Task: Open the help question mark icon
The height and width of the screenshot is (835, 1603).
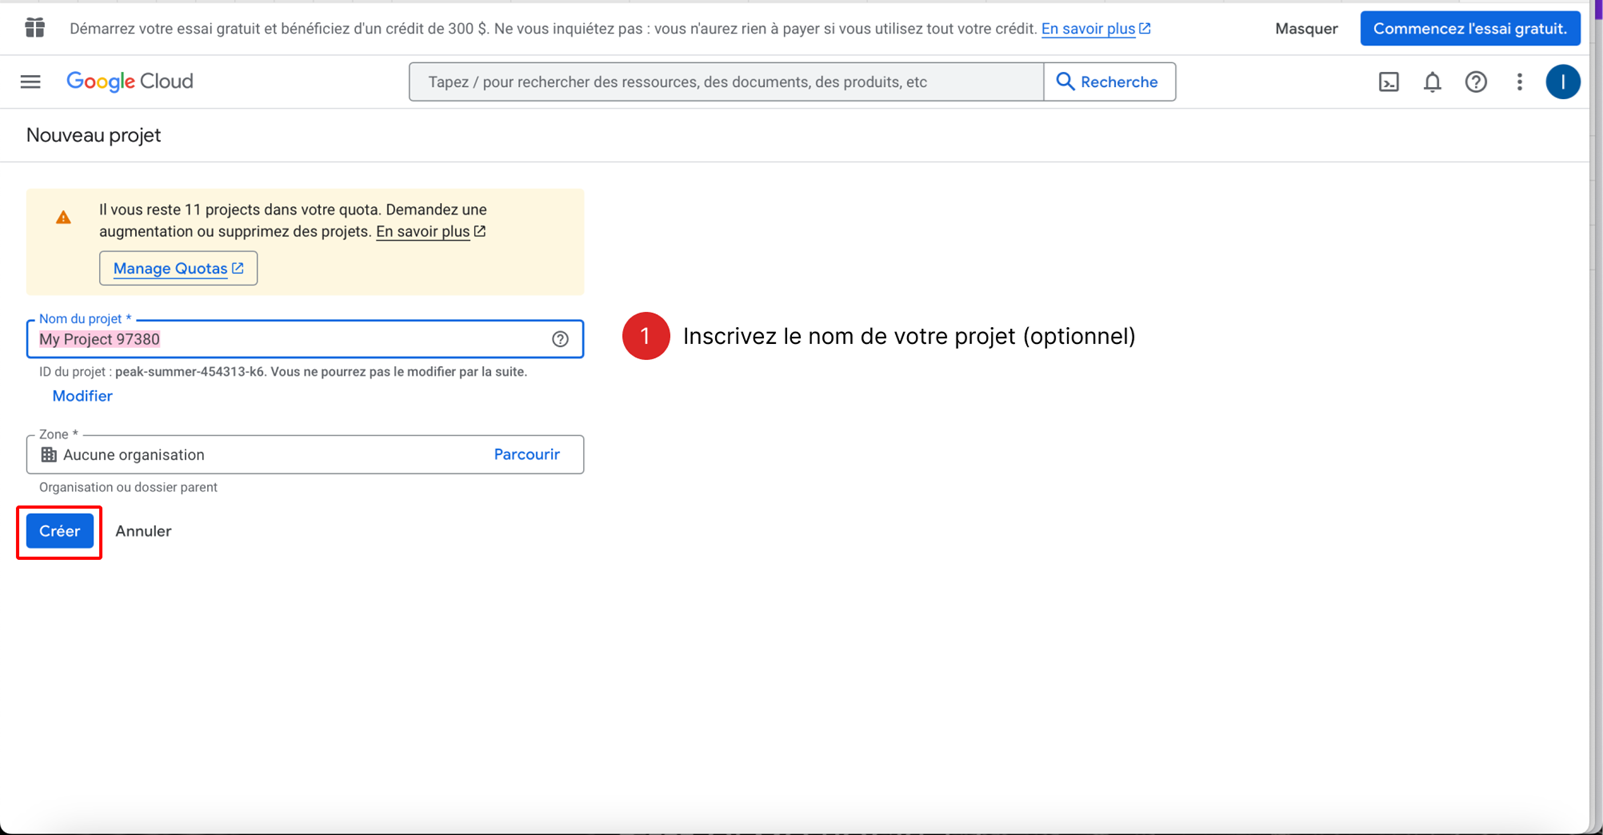Action: [x=1476, y=82]
